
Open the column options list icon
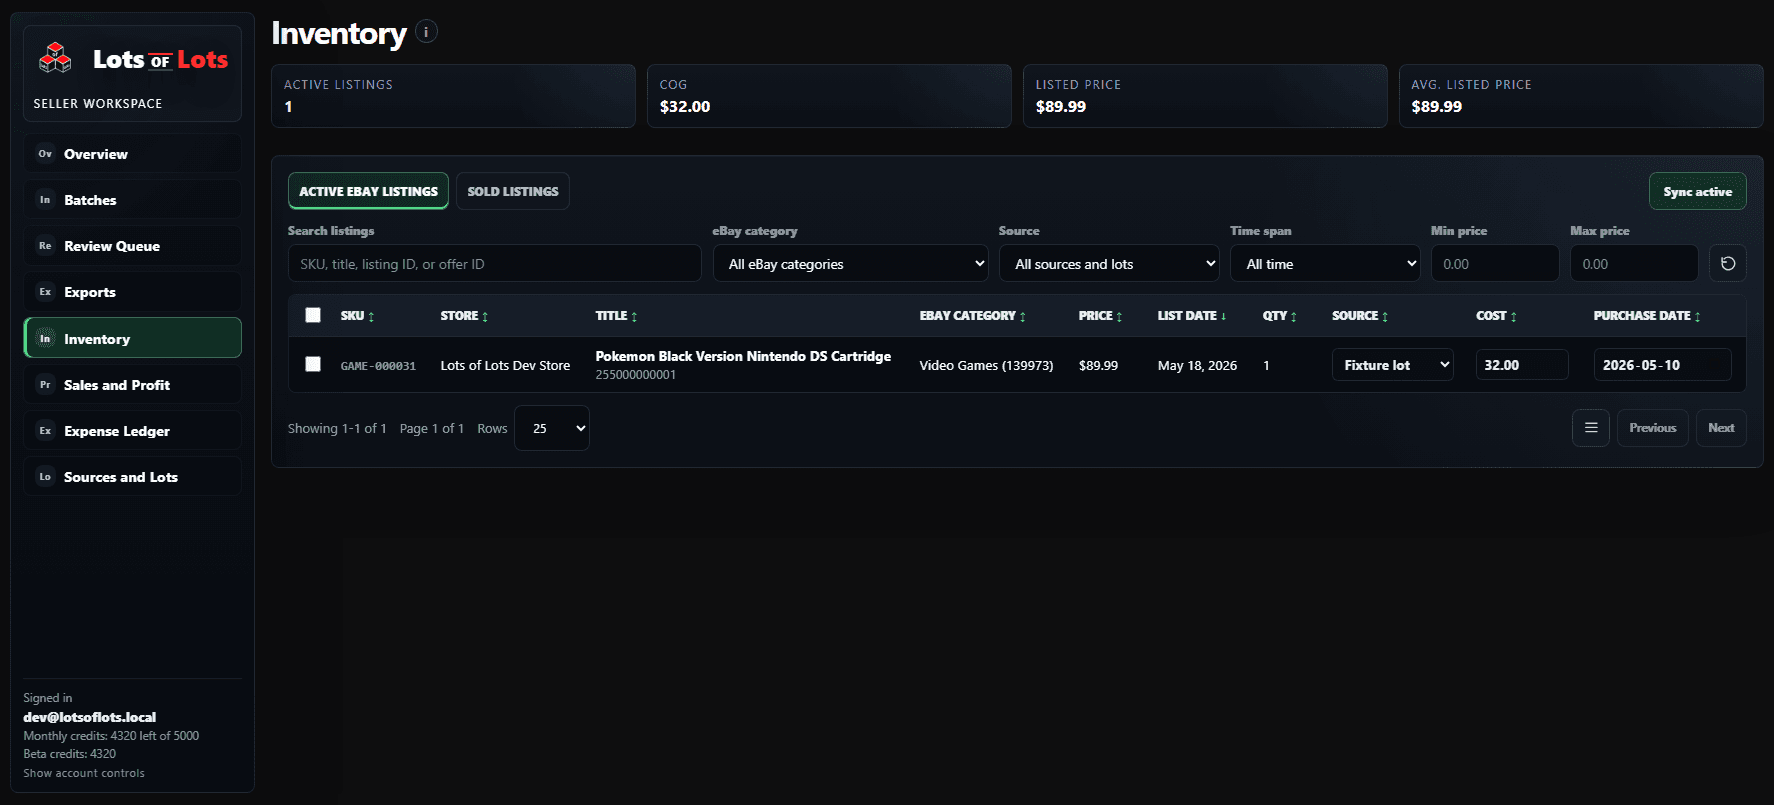point(1590,428)
